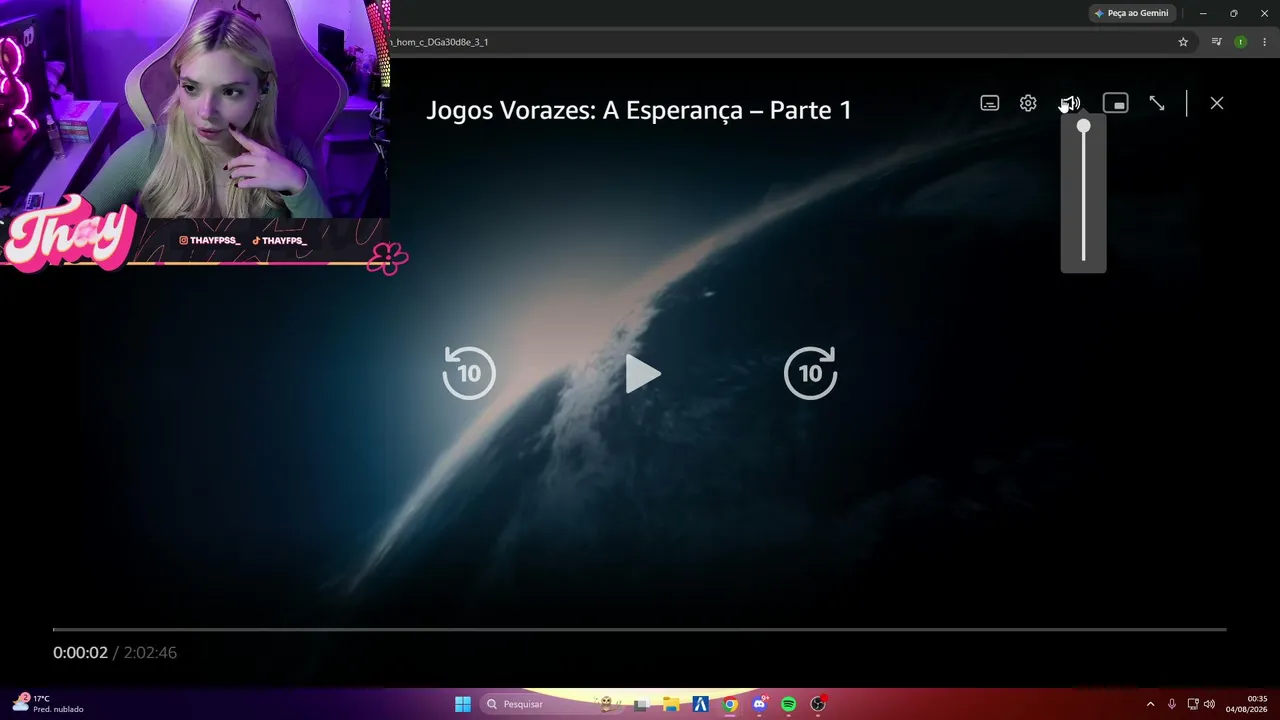1280x720 pixels.
Task: Switch to Google Chrome in the taskbar
Action: pyautogui.click(x=730, y=704)
